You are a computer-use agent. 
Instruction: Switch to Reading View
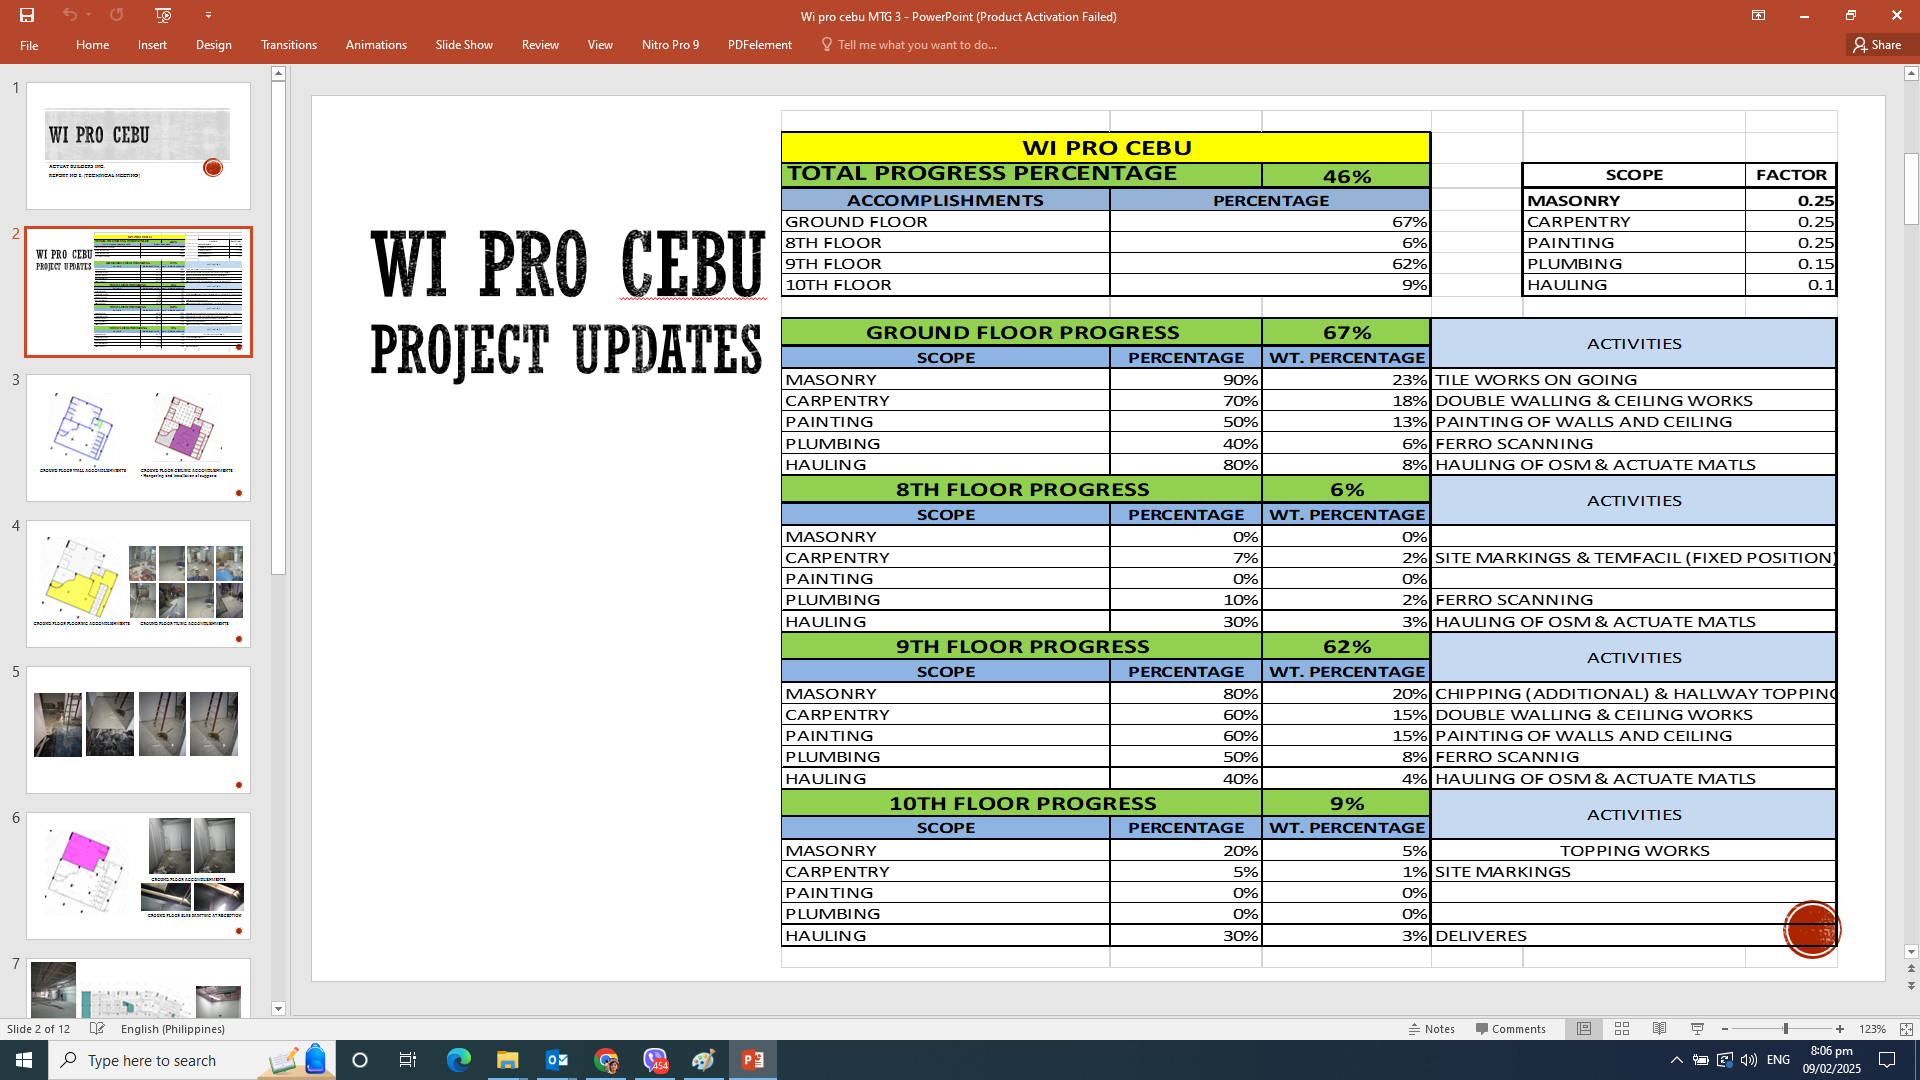point(1659,1029)
